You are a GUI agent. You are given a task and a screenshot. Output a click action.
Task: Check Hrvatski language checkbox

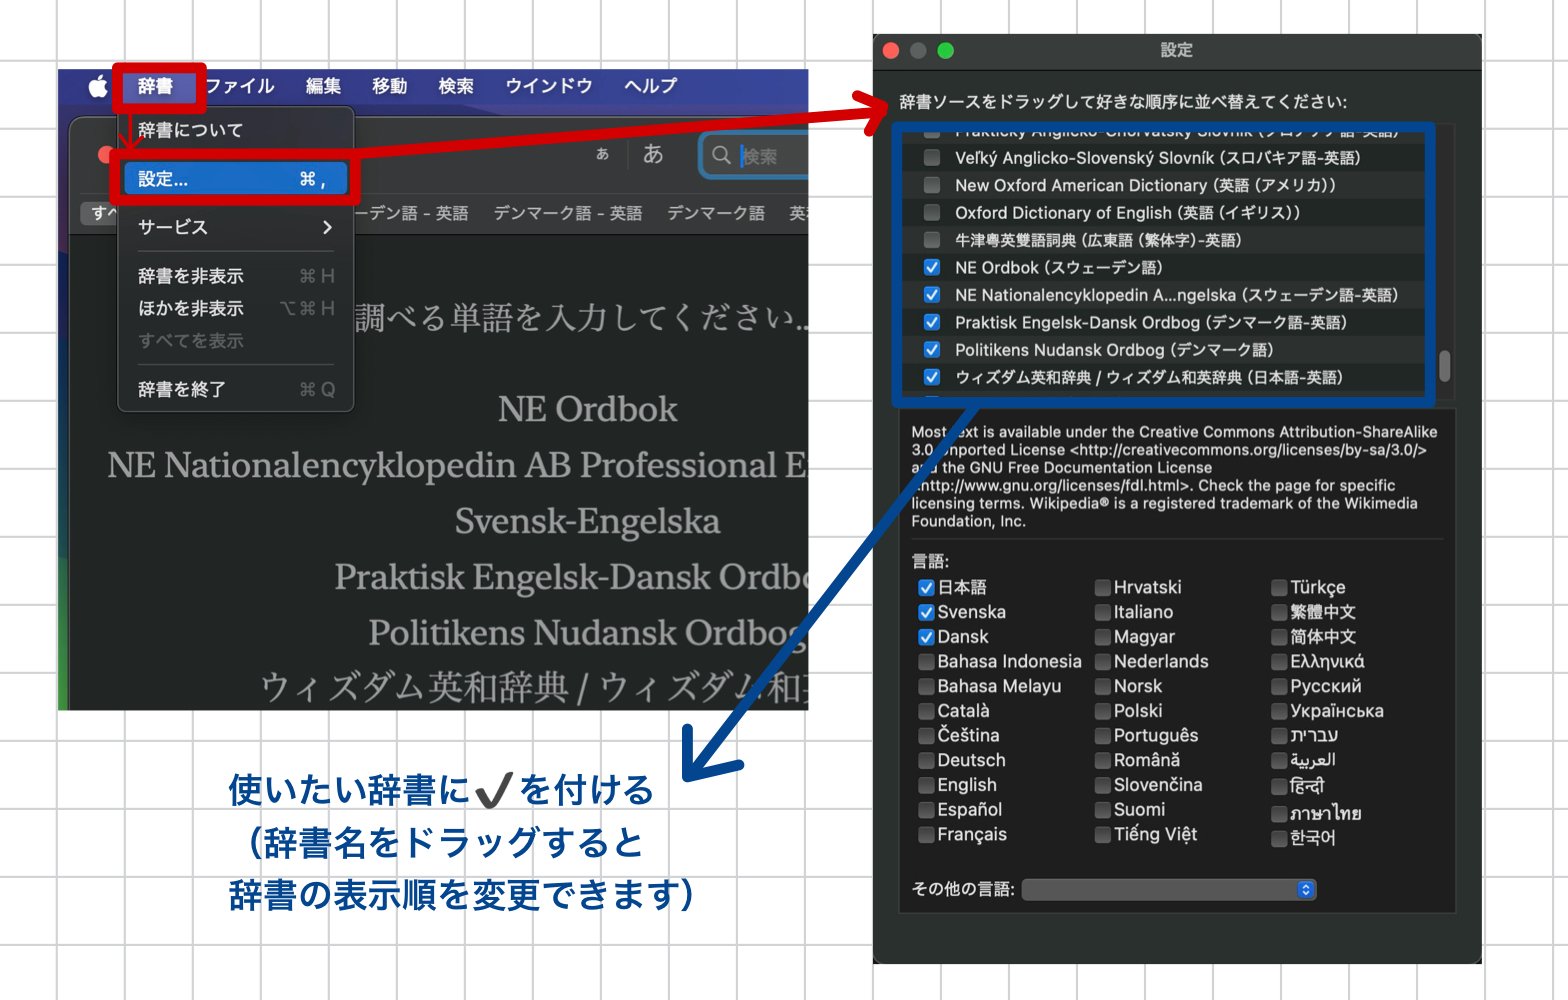[x=1103, y=588]
